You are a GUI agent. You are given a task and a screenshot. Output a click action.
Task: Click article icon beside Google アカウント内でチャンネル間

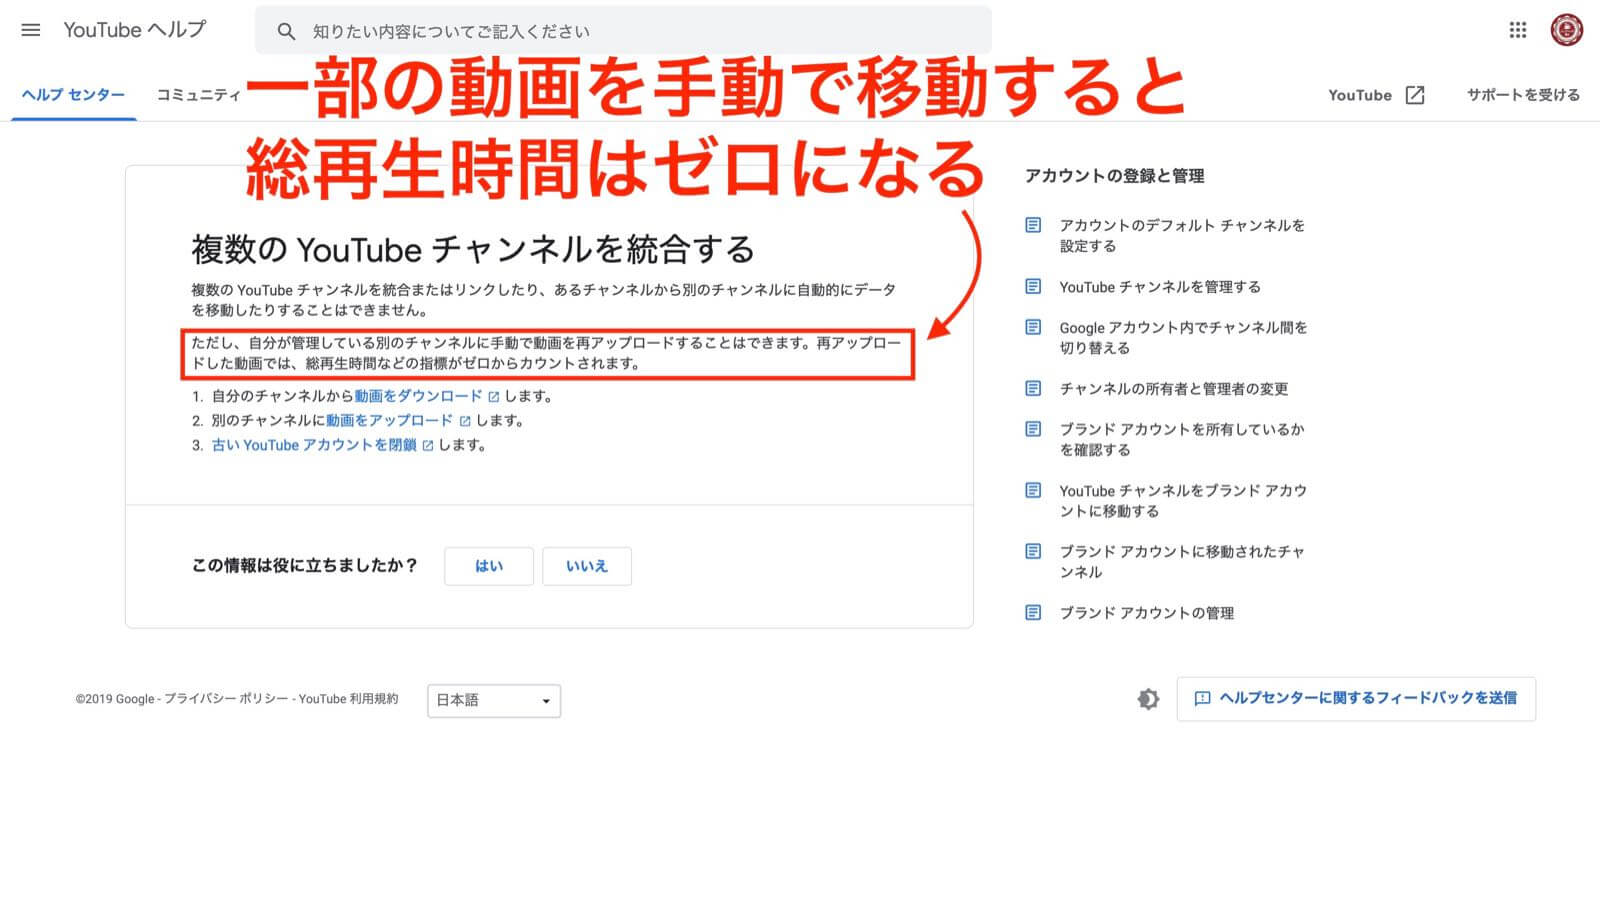(x=1034, y=327)
